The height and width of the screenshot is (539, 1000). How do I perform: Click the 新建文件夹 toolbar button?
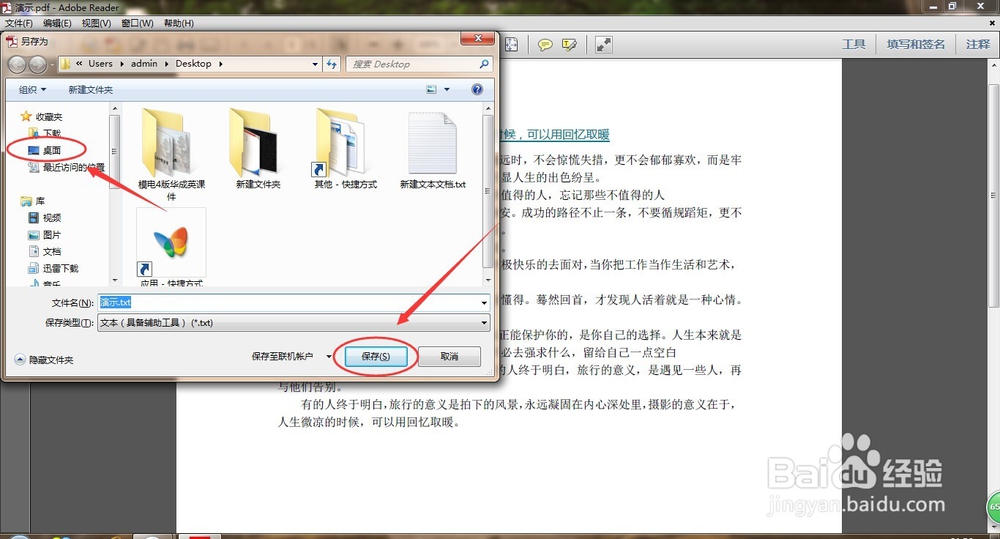(x=91, y=90)
